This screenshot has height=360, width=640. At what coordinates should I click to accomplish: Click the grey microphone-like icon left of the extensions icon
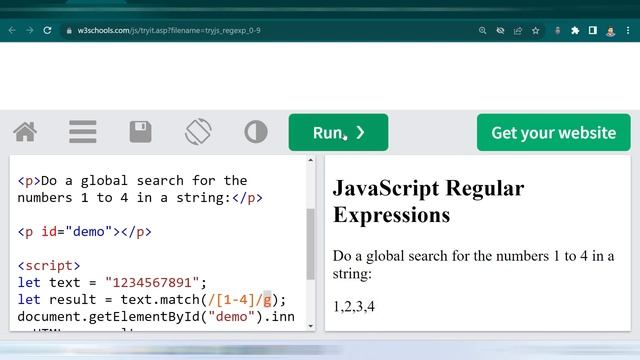[x=558, y=31]
